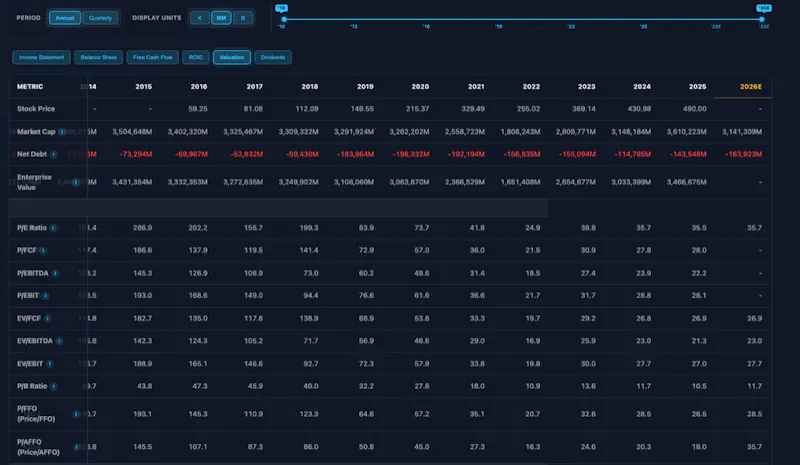
Task: Click Enterprise Value 3,431,354M cell
Action: [x=132, y=182]
